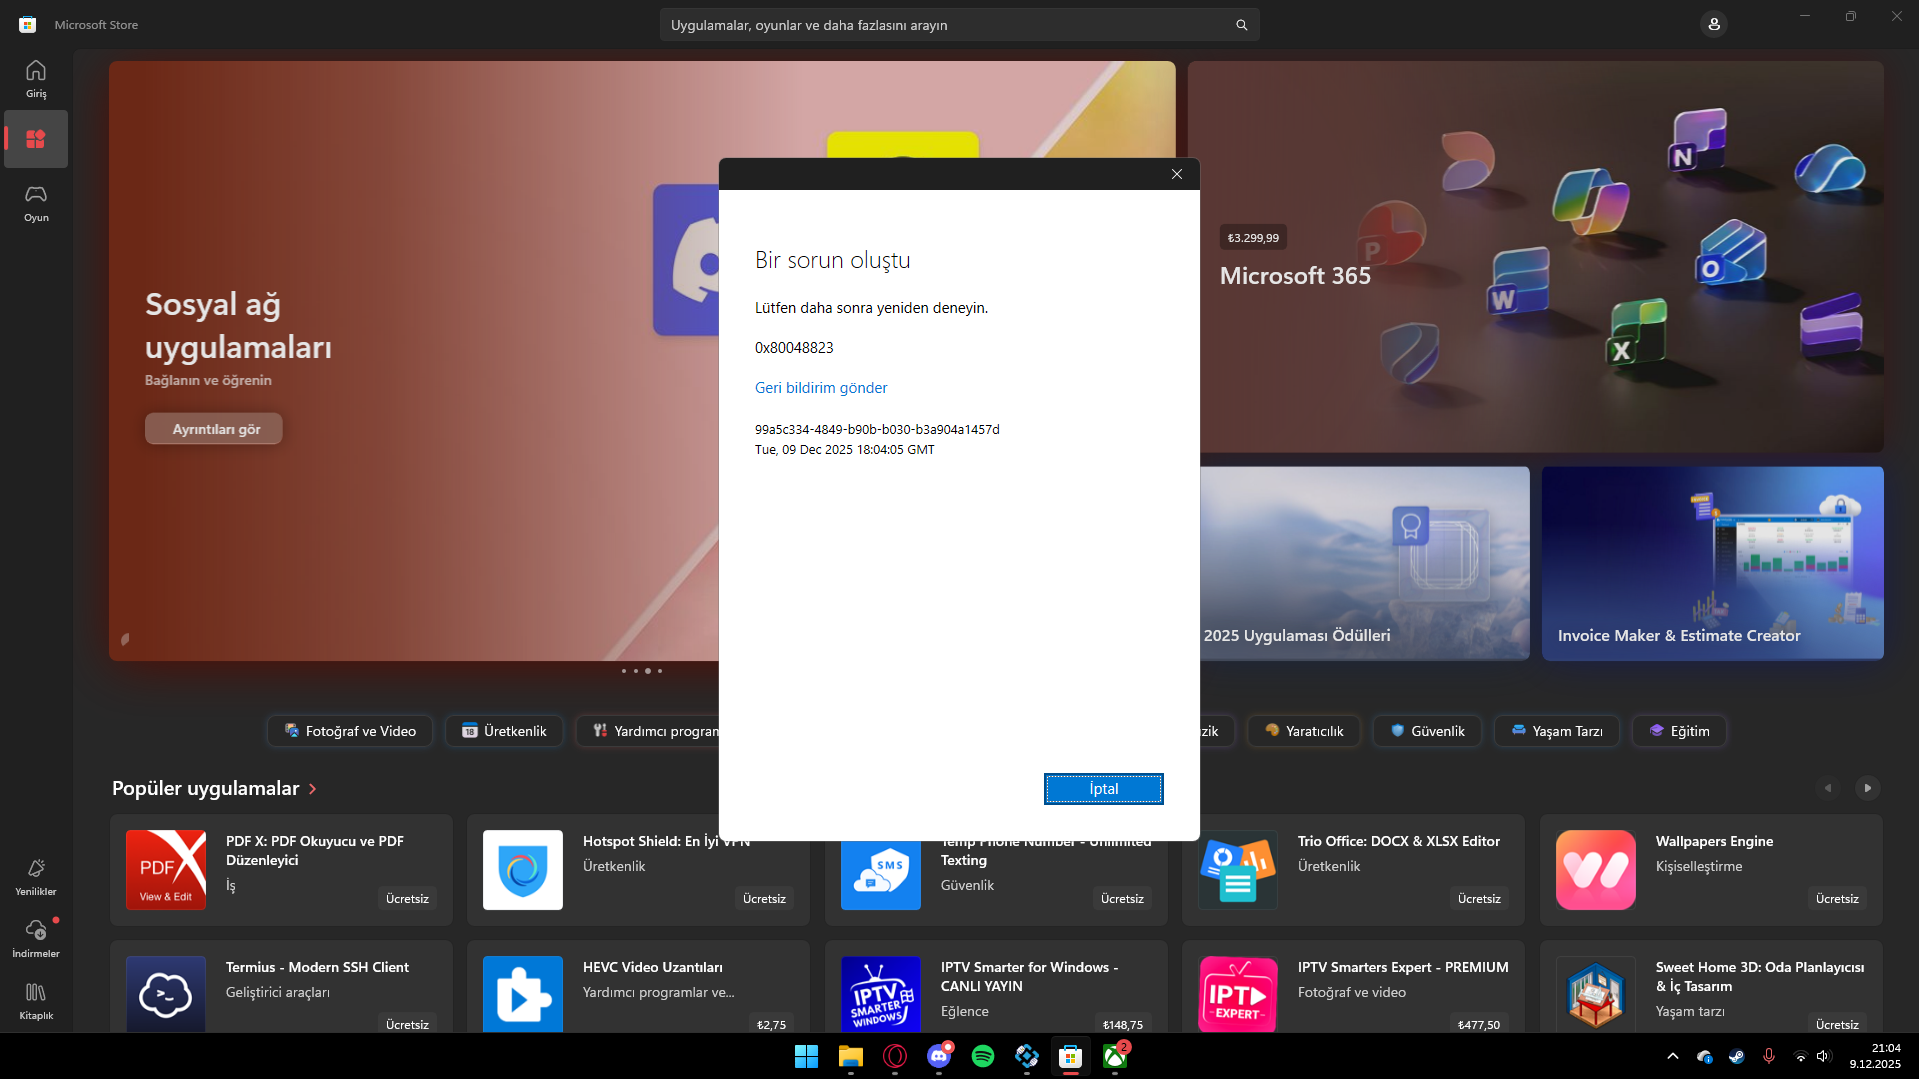Click the ₺148,75 price for IPTV Smarter
This screenshot has width=1919, height=1079.
[x=1122, y=1024]
